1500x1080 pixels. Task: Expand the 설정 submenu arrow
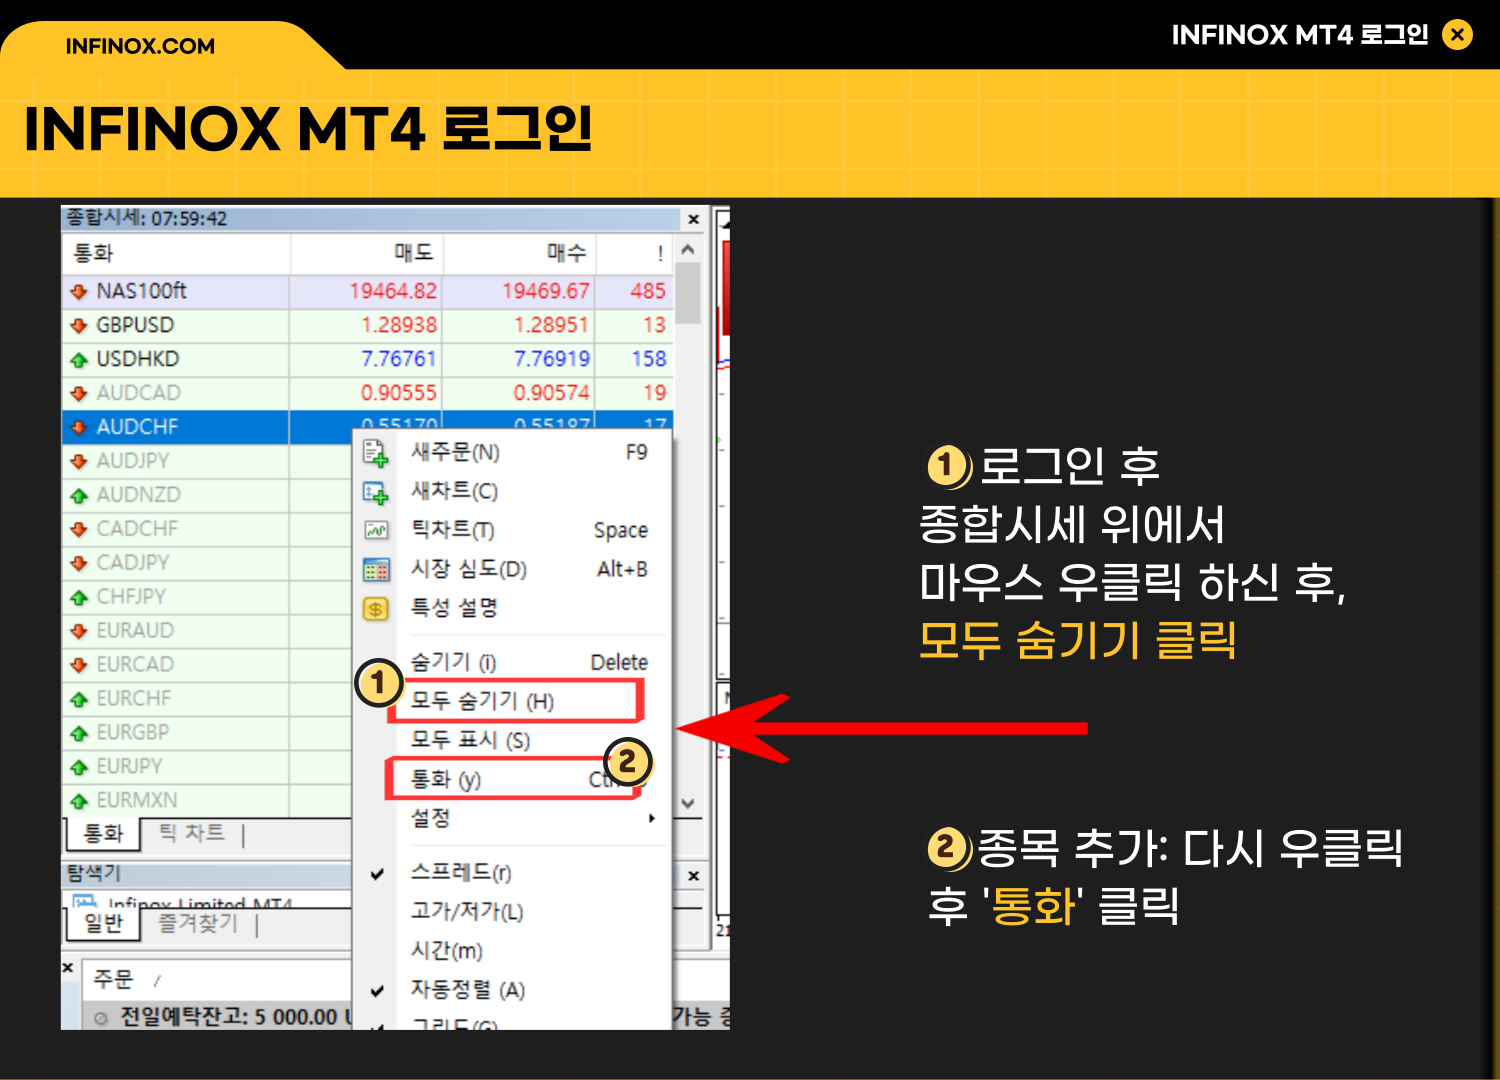652,819
